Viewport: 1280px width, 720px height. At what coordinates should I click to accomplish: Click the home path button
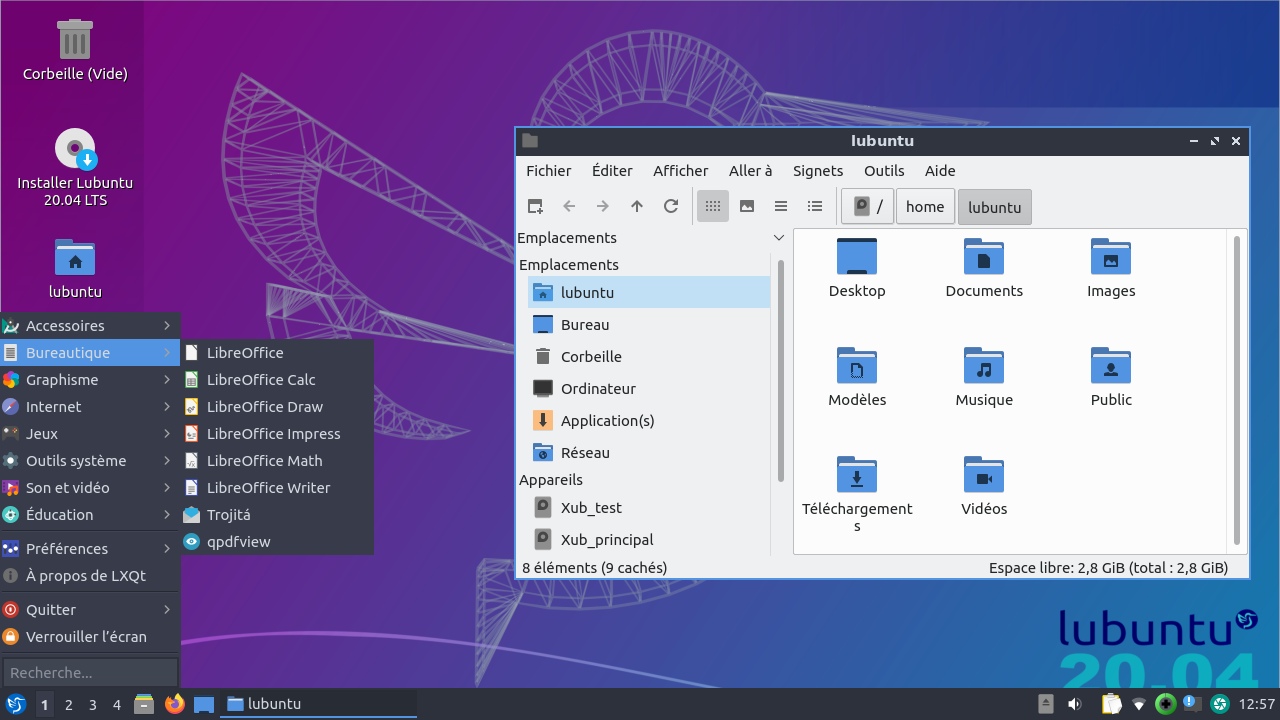coord(925,207)
